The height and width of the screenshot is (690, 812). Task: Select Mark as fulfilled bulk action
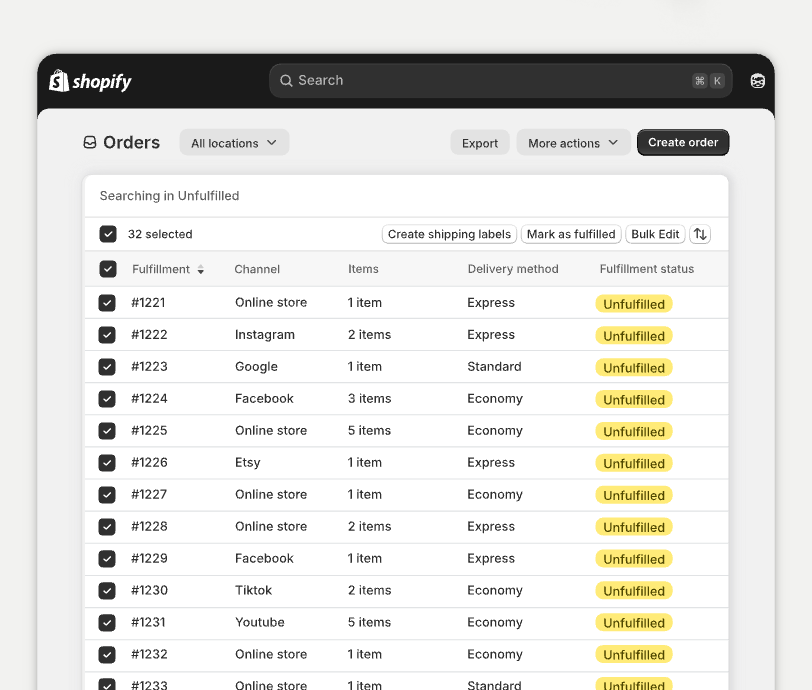[571, 234]
